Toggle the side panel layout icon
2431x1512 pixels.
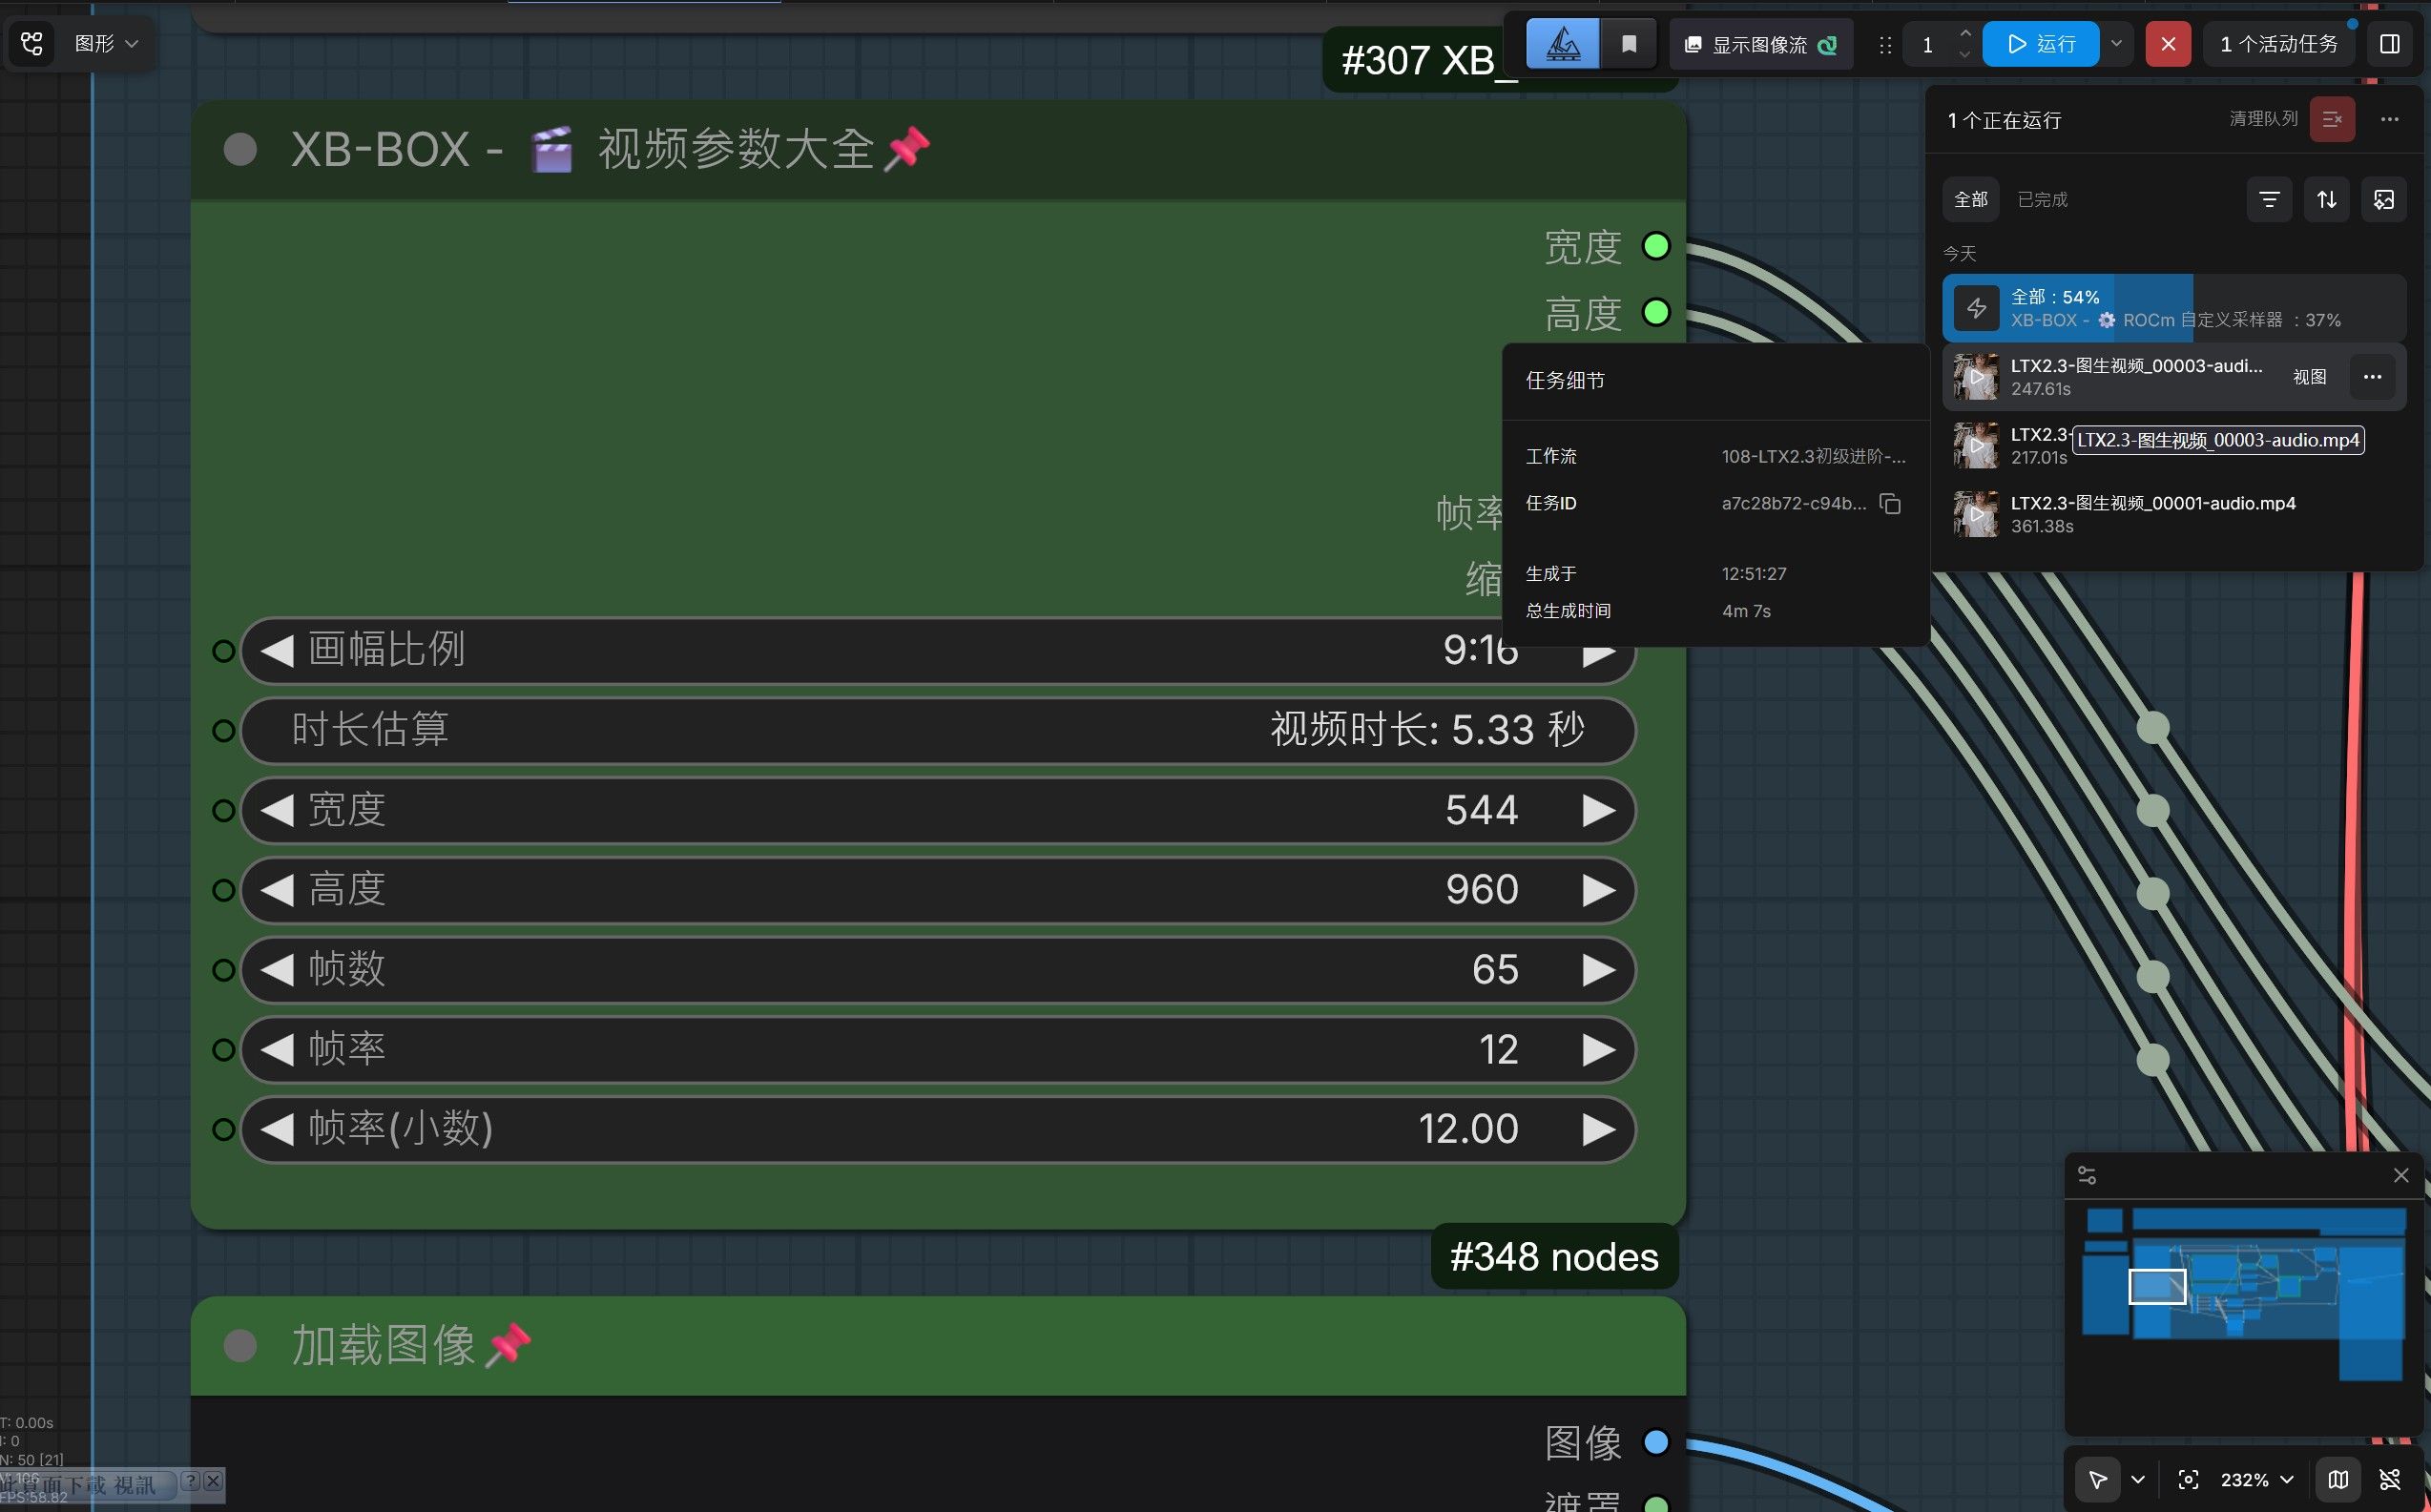tap(2389, 44)
